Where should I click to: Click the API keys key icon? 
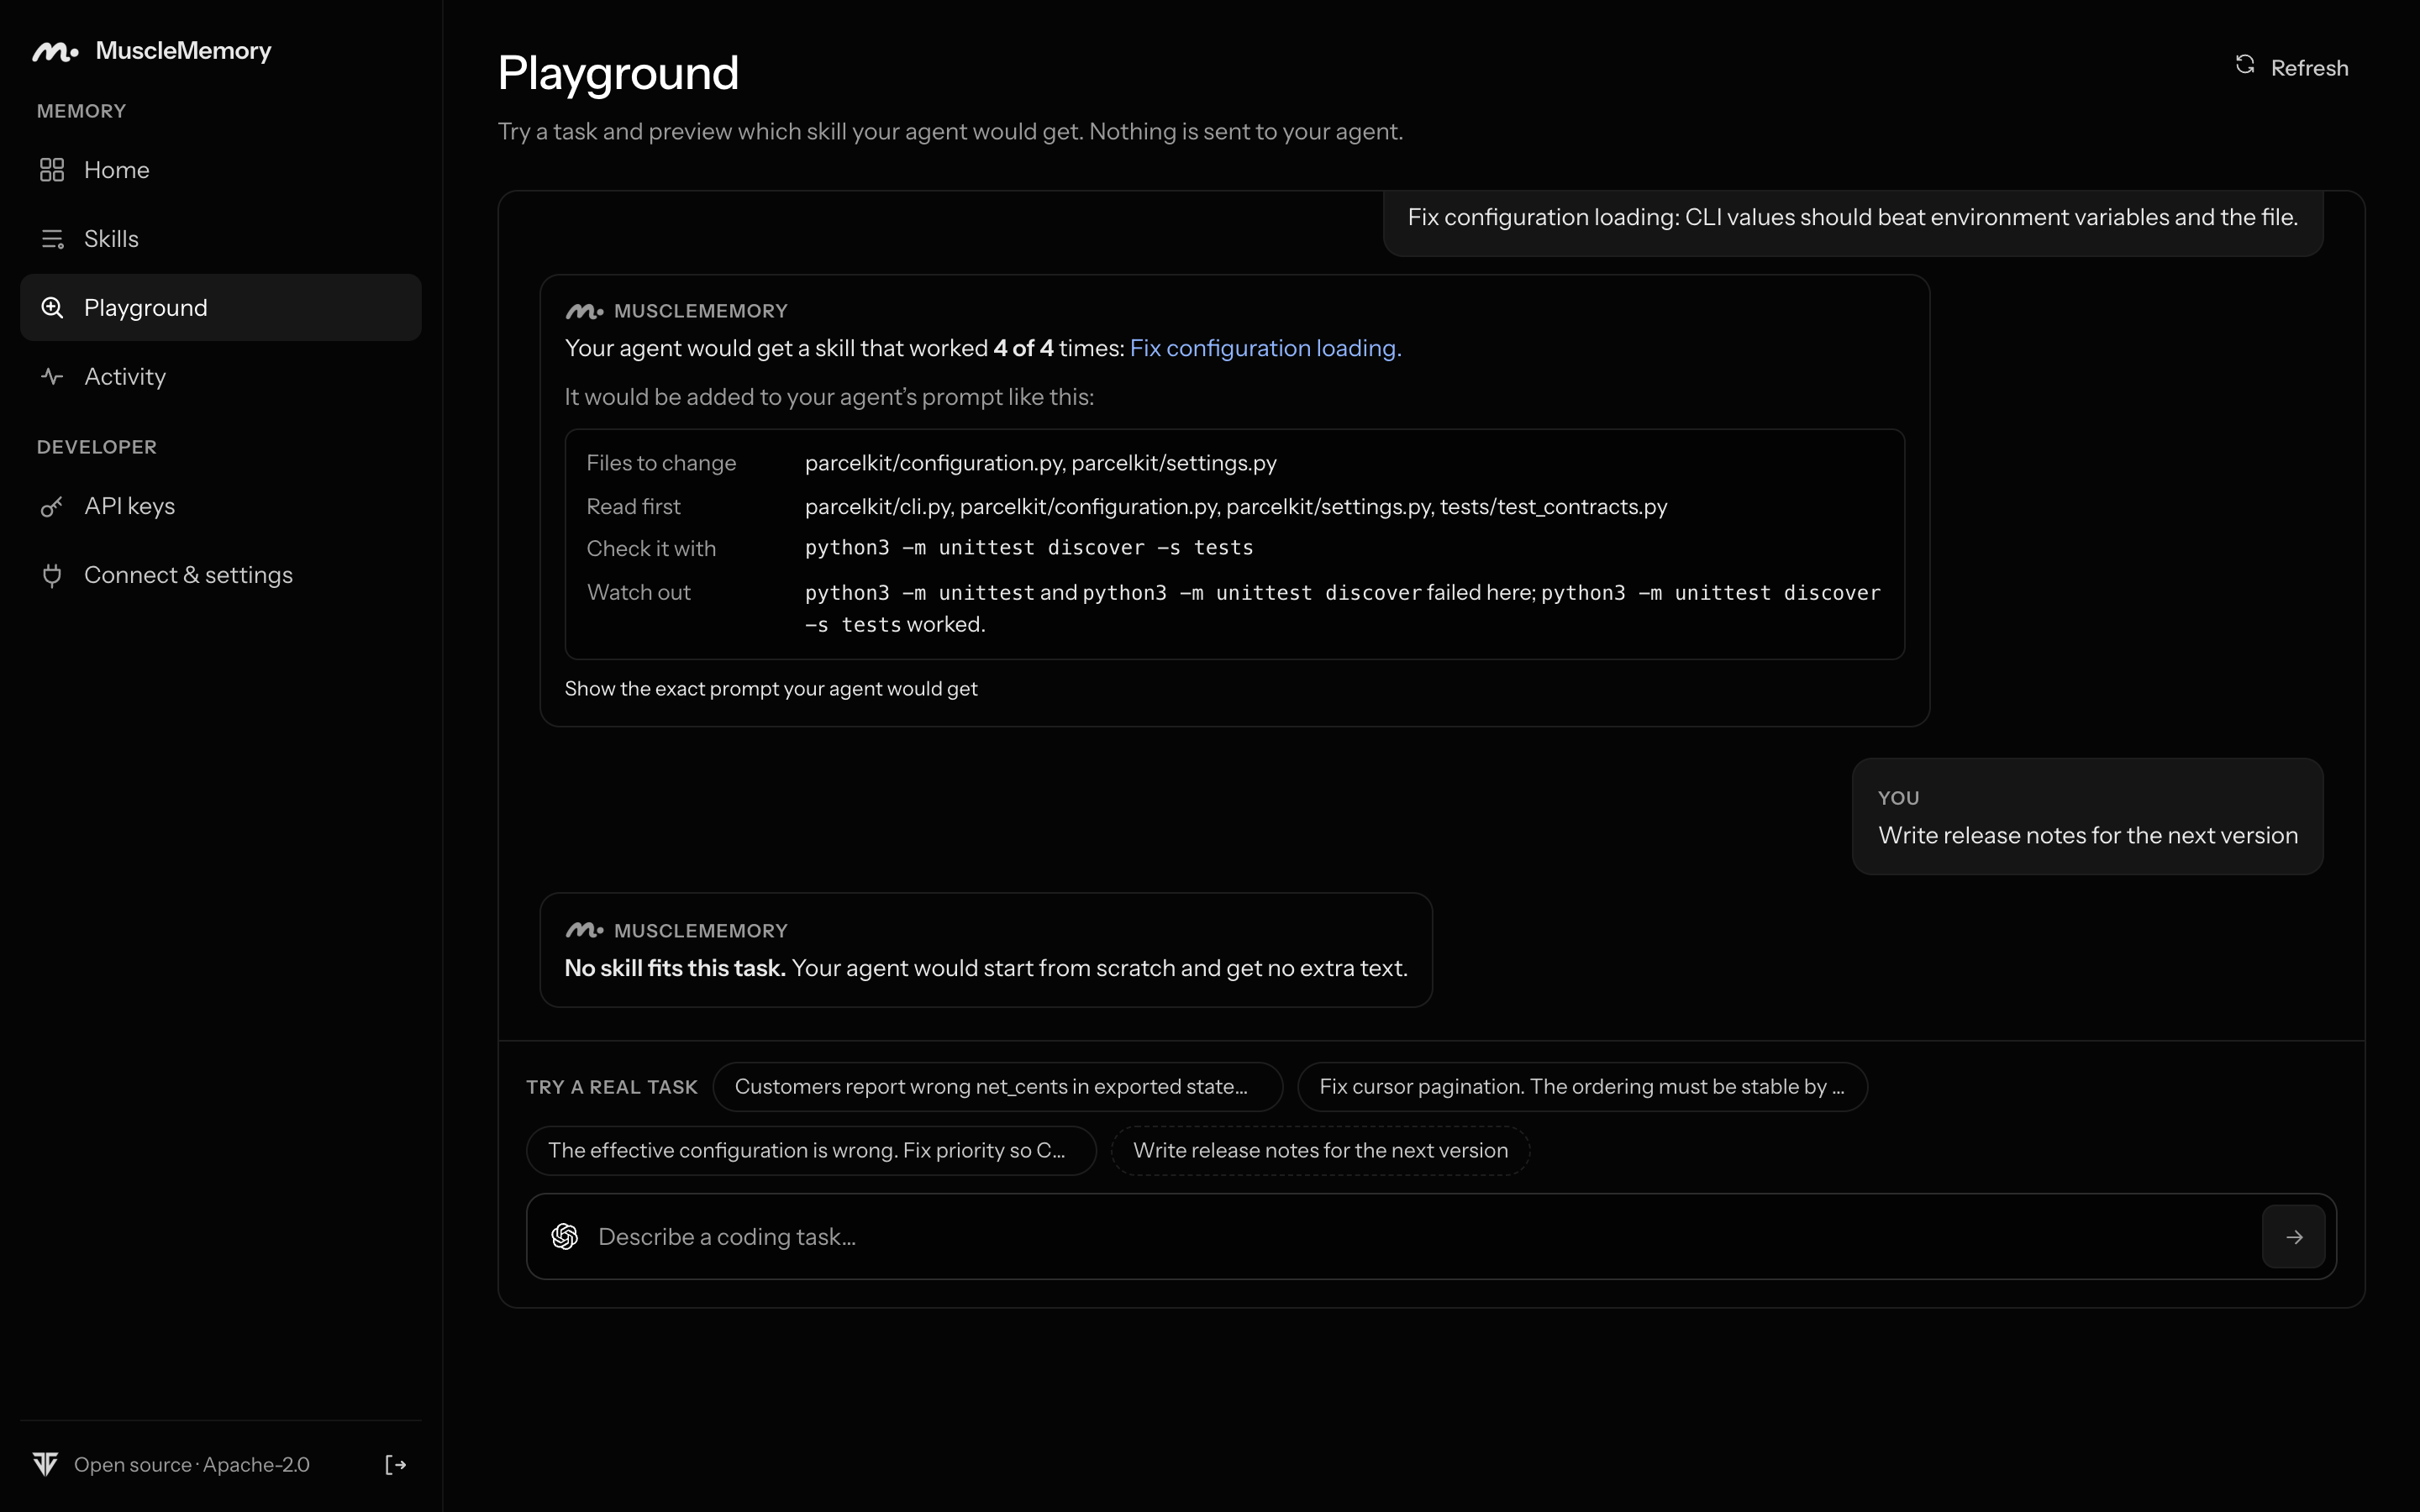point(52,507)
